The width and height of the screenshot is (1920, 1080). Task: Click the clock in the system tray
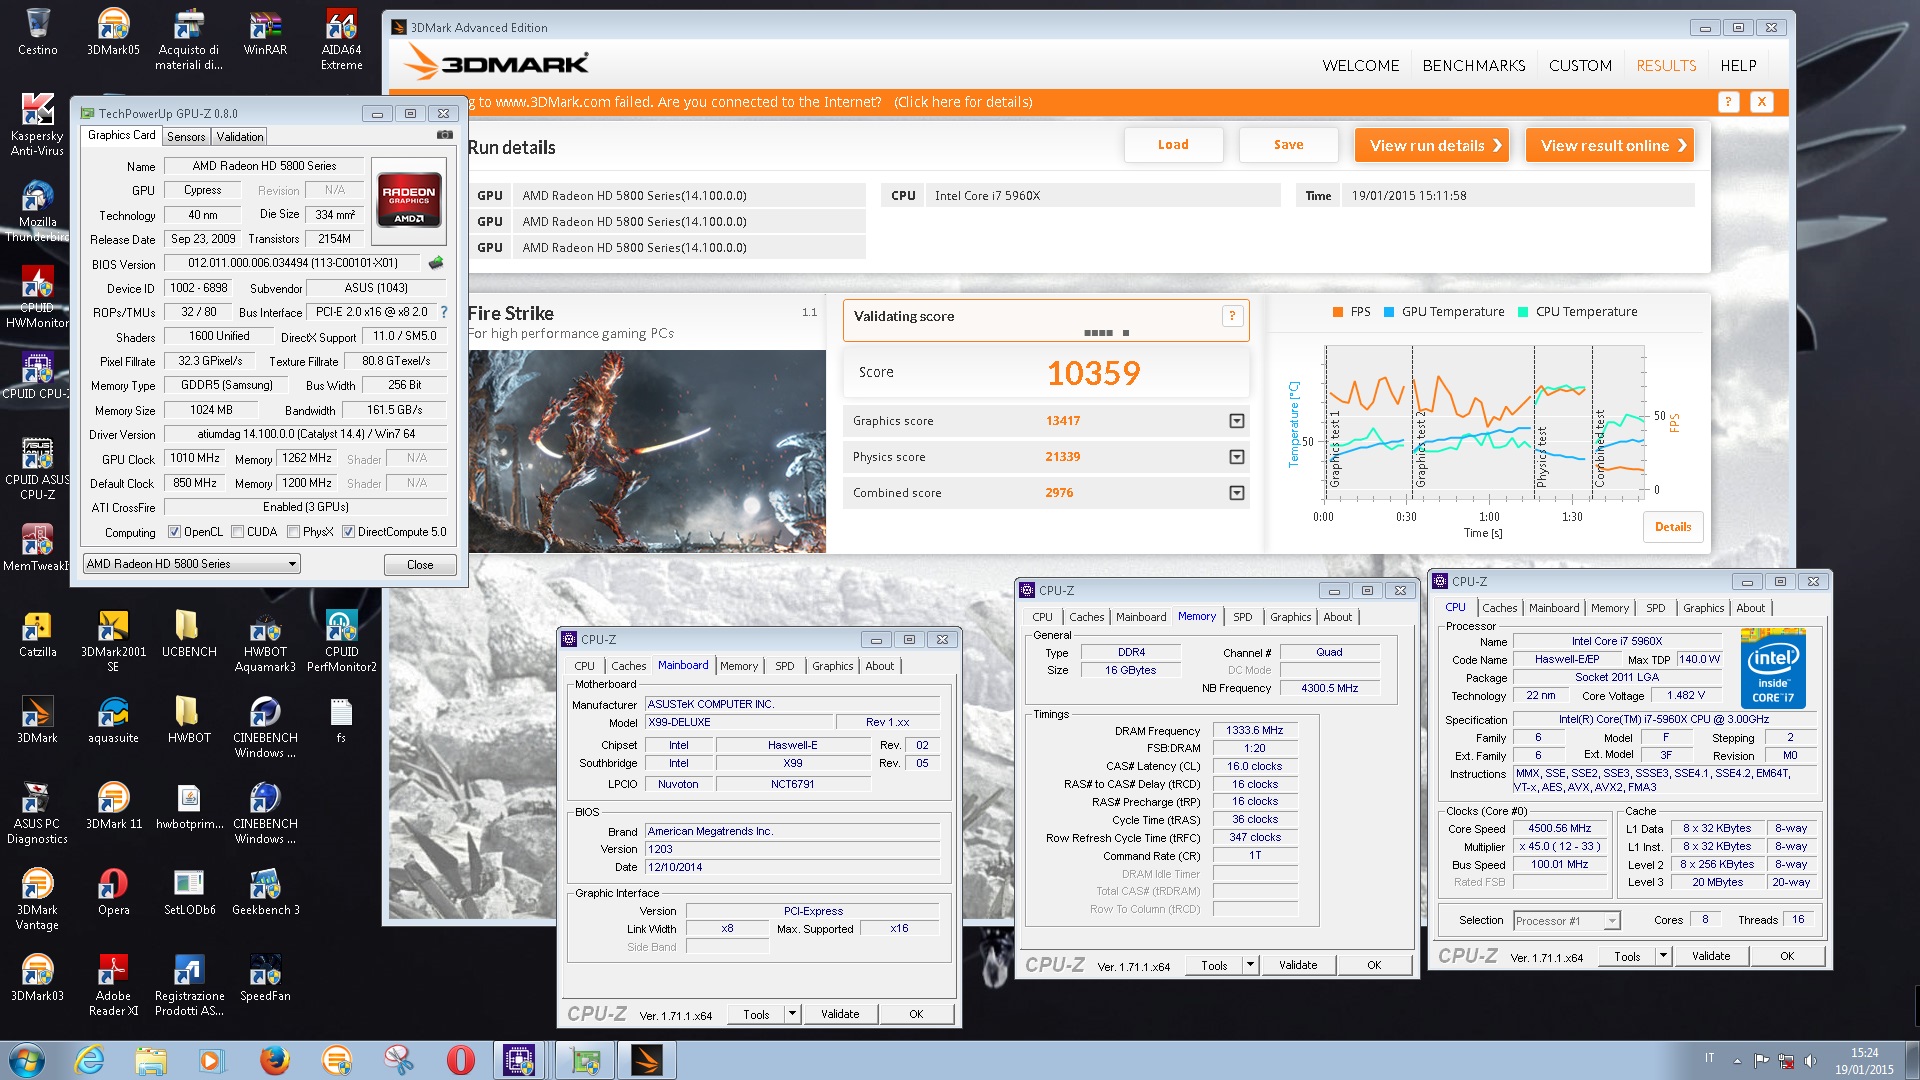[x=1864, y=1061]
